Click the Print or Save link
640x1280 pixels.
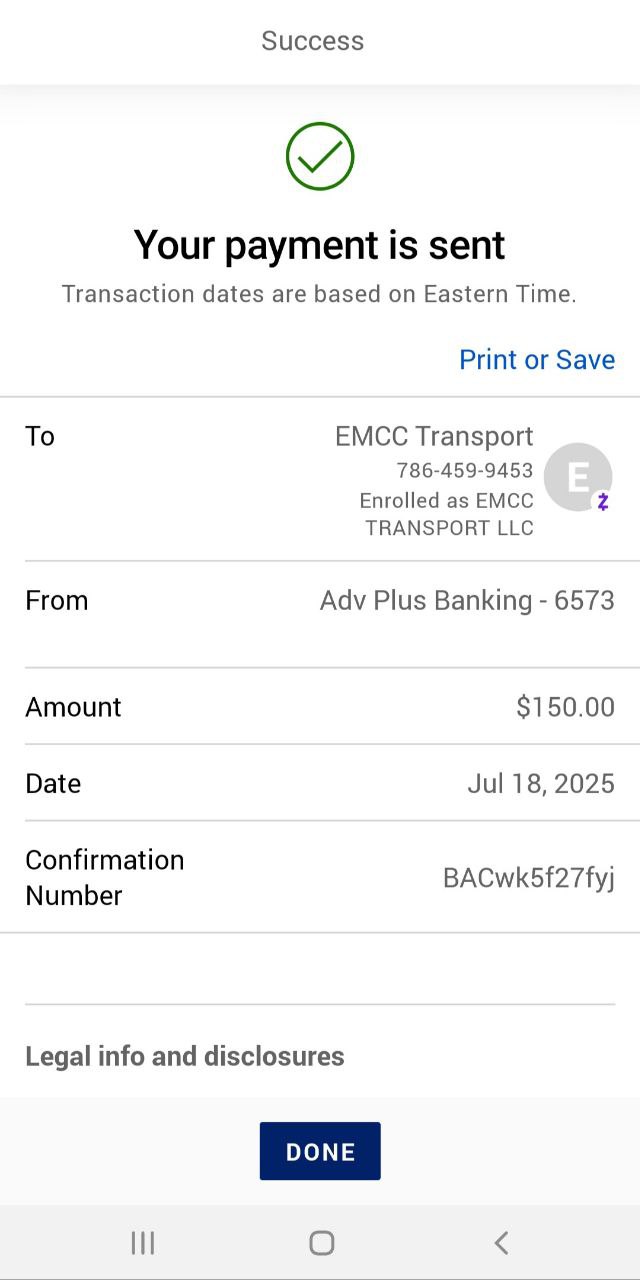pyautogui.click(x=536, y=359)
